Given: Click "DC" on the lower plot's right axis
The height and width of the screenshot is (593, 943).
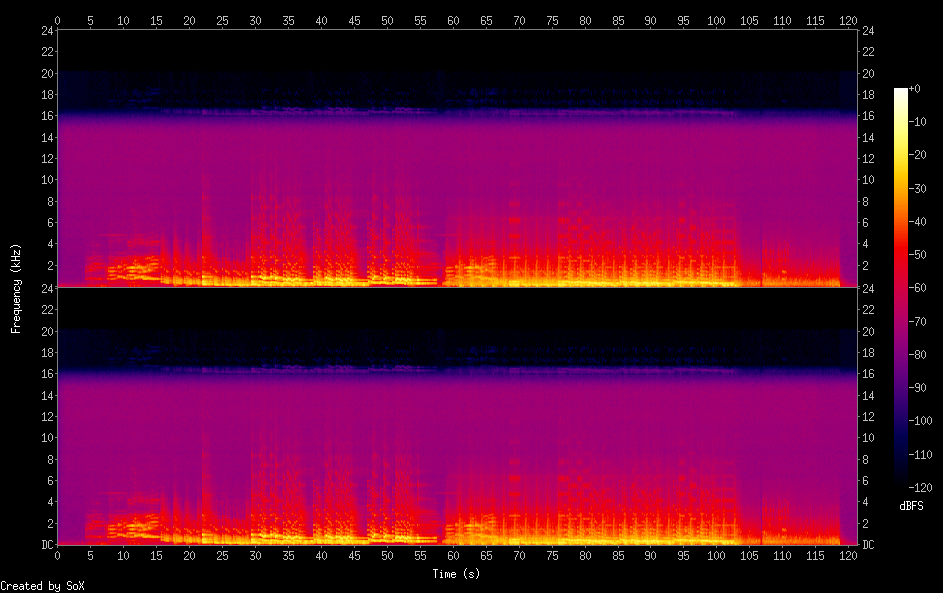Looking at the screenshot, I should click(x=868, y=545).
